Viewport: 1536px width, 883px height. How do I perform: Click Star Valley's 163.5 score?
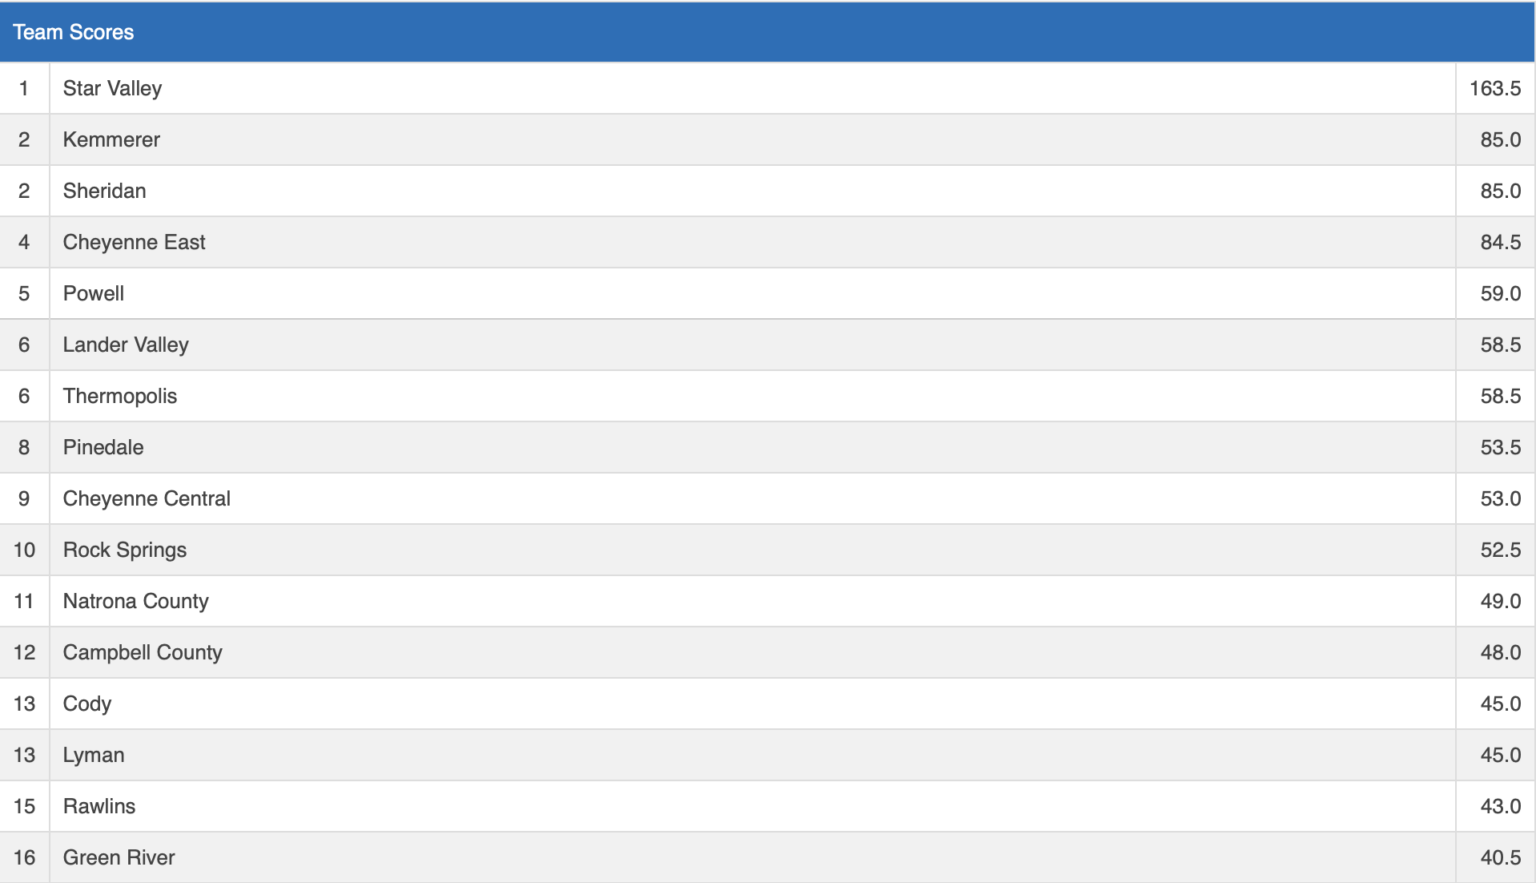point(1494,88)
